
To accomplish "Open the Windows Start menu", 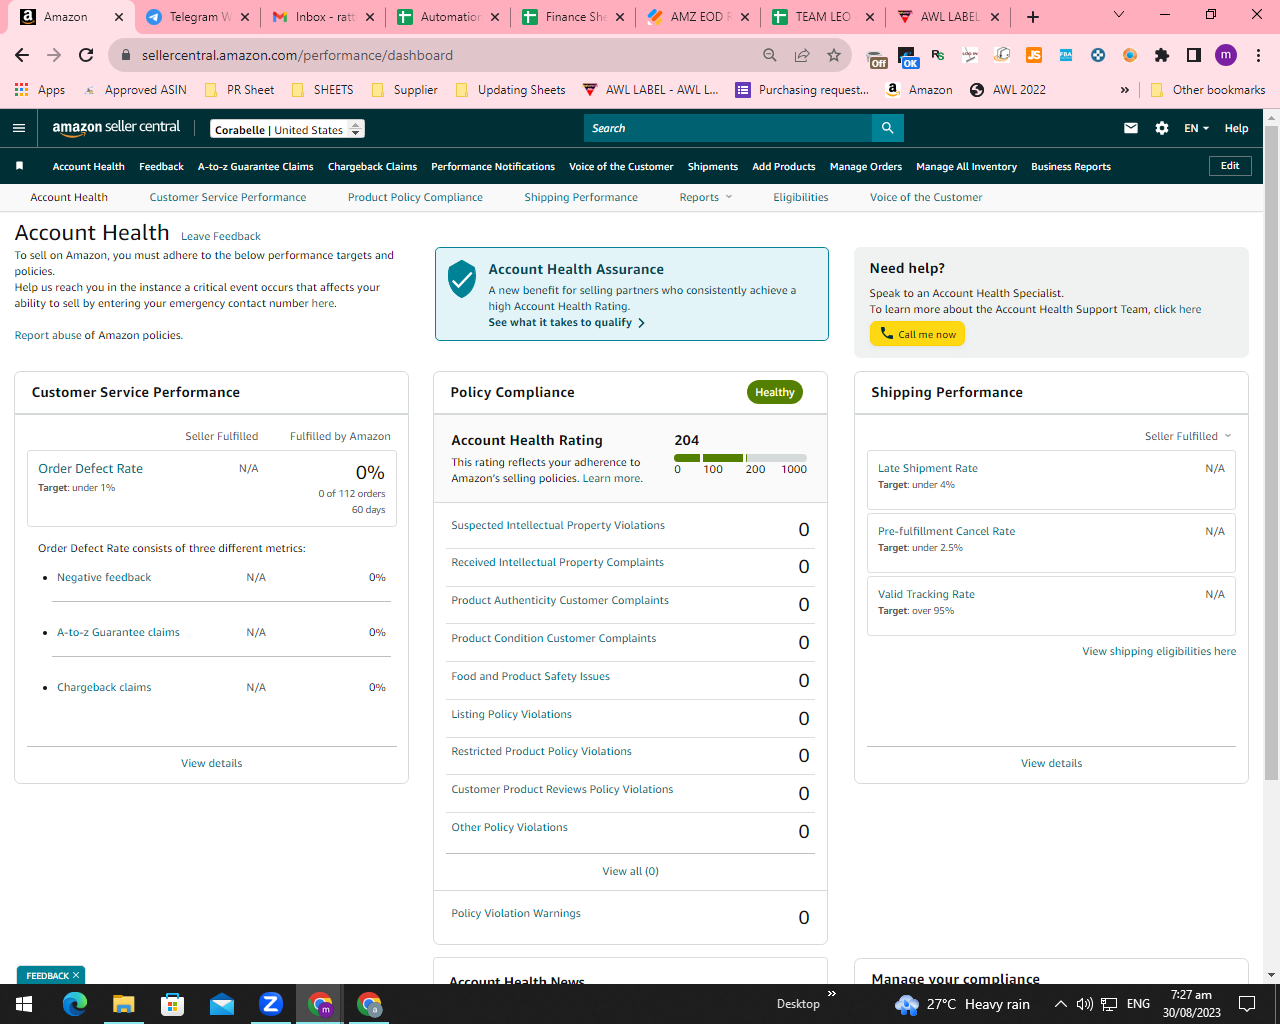I will click(23, 1004).
